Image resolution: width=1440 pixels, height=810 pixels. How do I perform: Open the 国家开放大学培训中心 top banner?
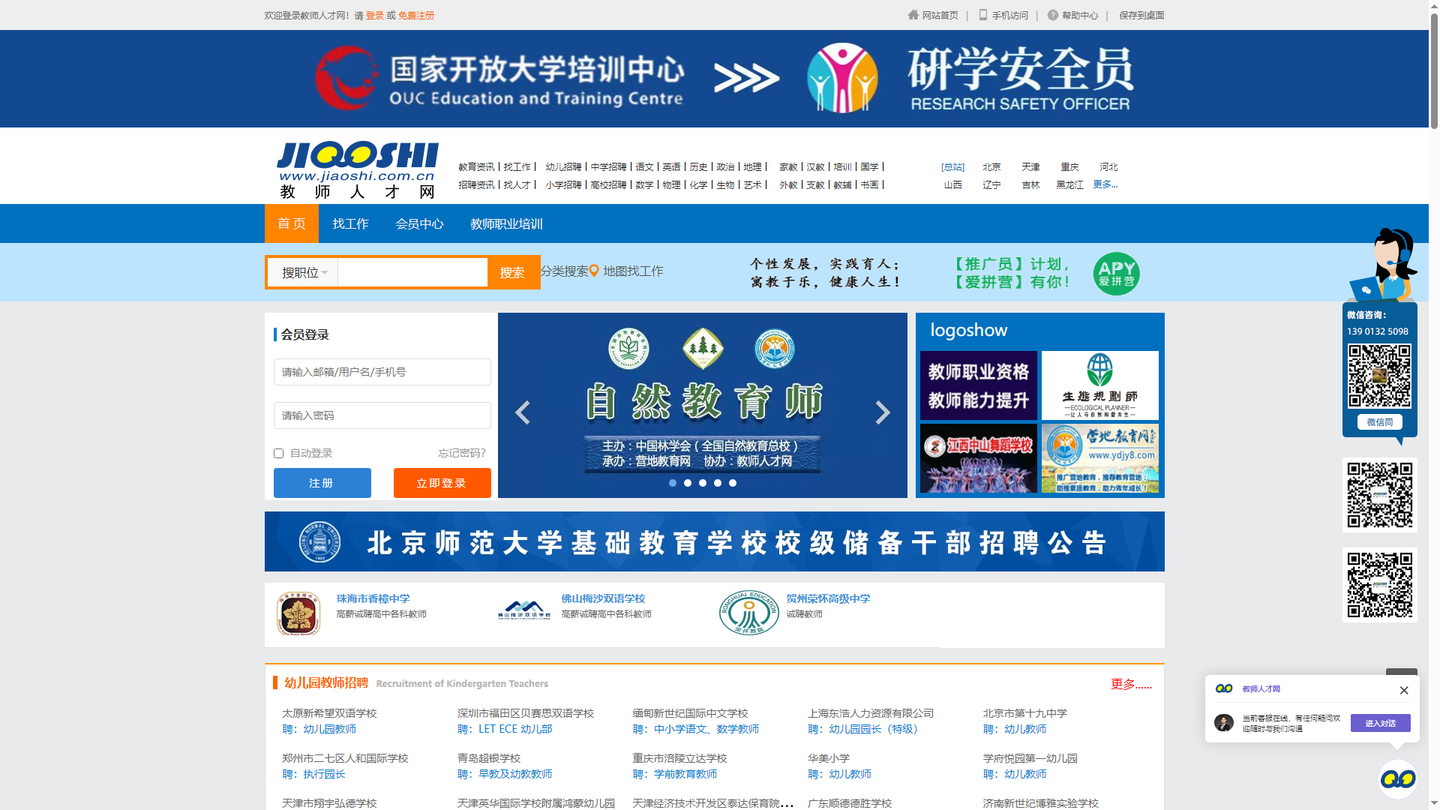714,78
